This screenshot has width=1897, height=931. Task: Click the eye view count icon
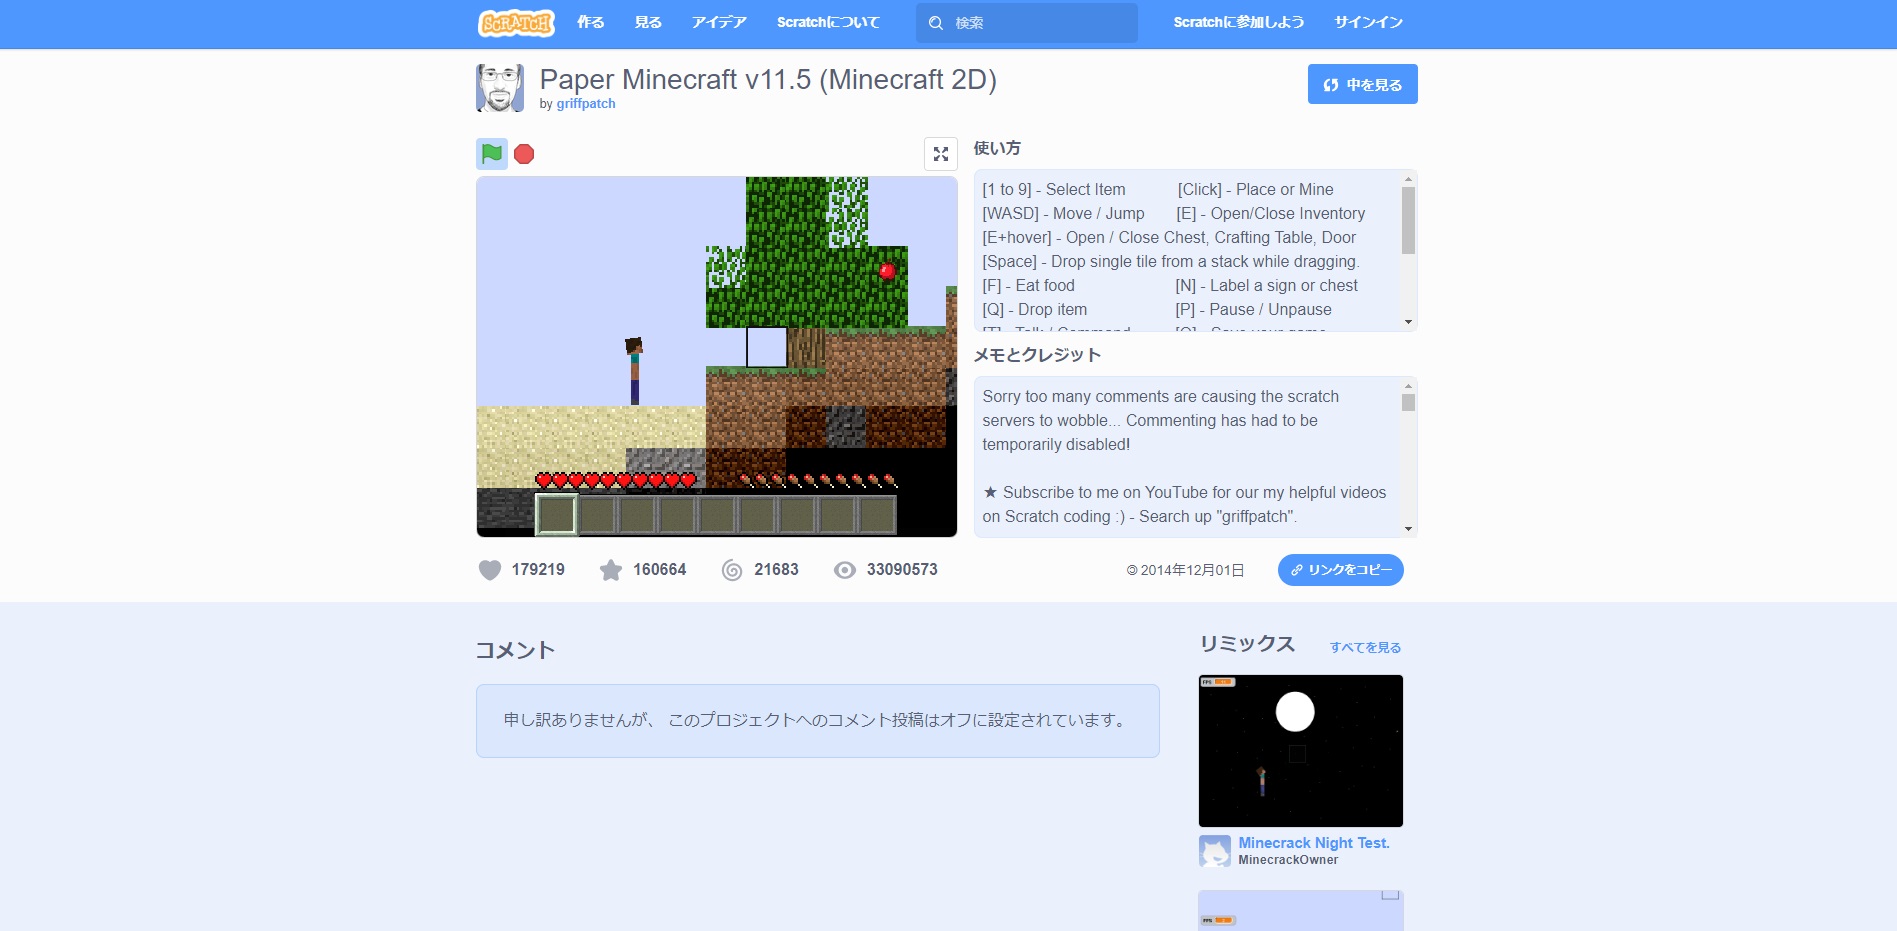click(845, 570)
